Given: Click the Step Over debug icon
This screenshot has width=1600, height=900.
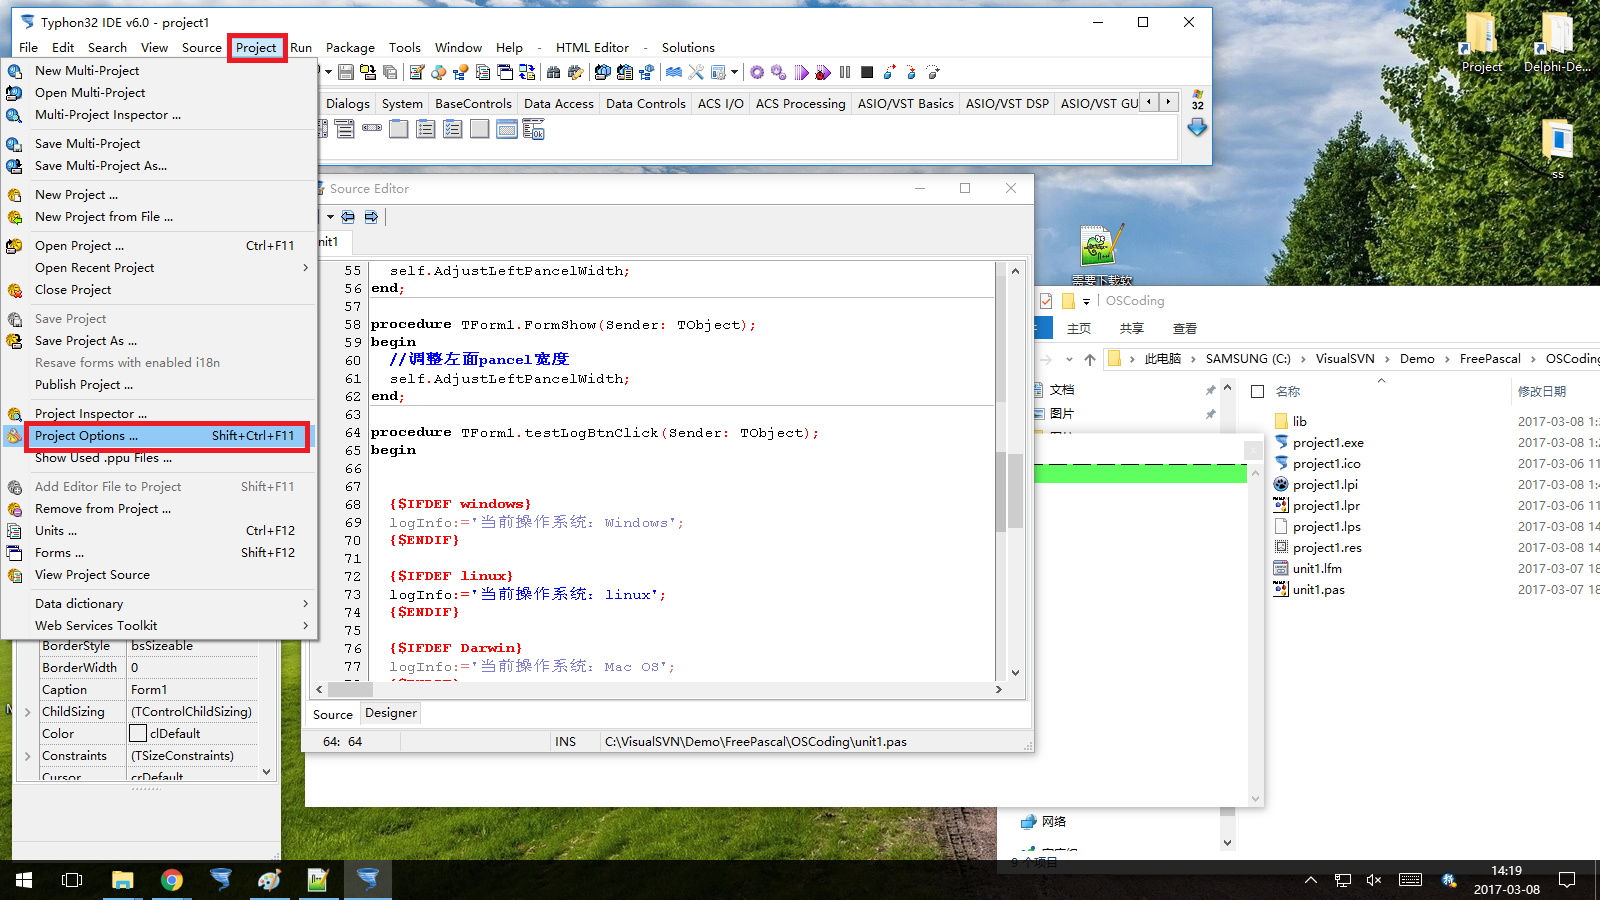Looking at the screenshot, I should (x=911, y=72).
